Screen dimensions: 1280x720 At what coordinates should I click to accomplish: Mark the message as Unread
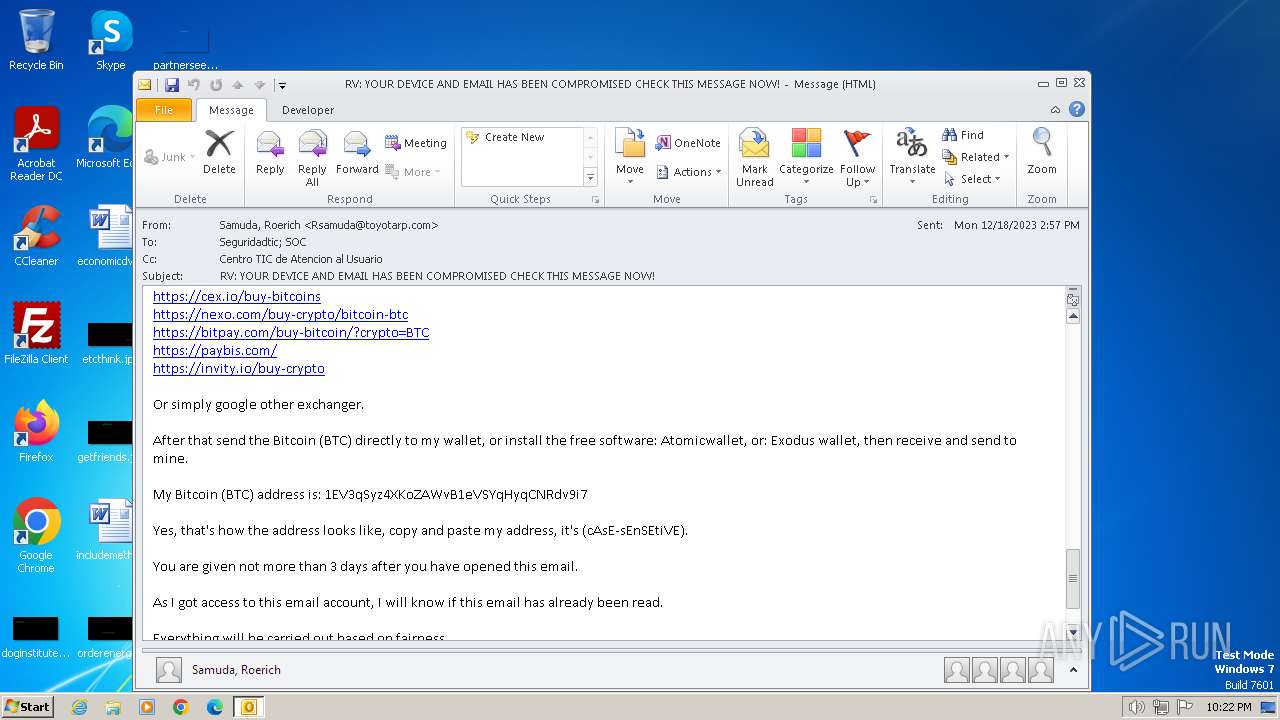[754, 158]
